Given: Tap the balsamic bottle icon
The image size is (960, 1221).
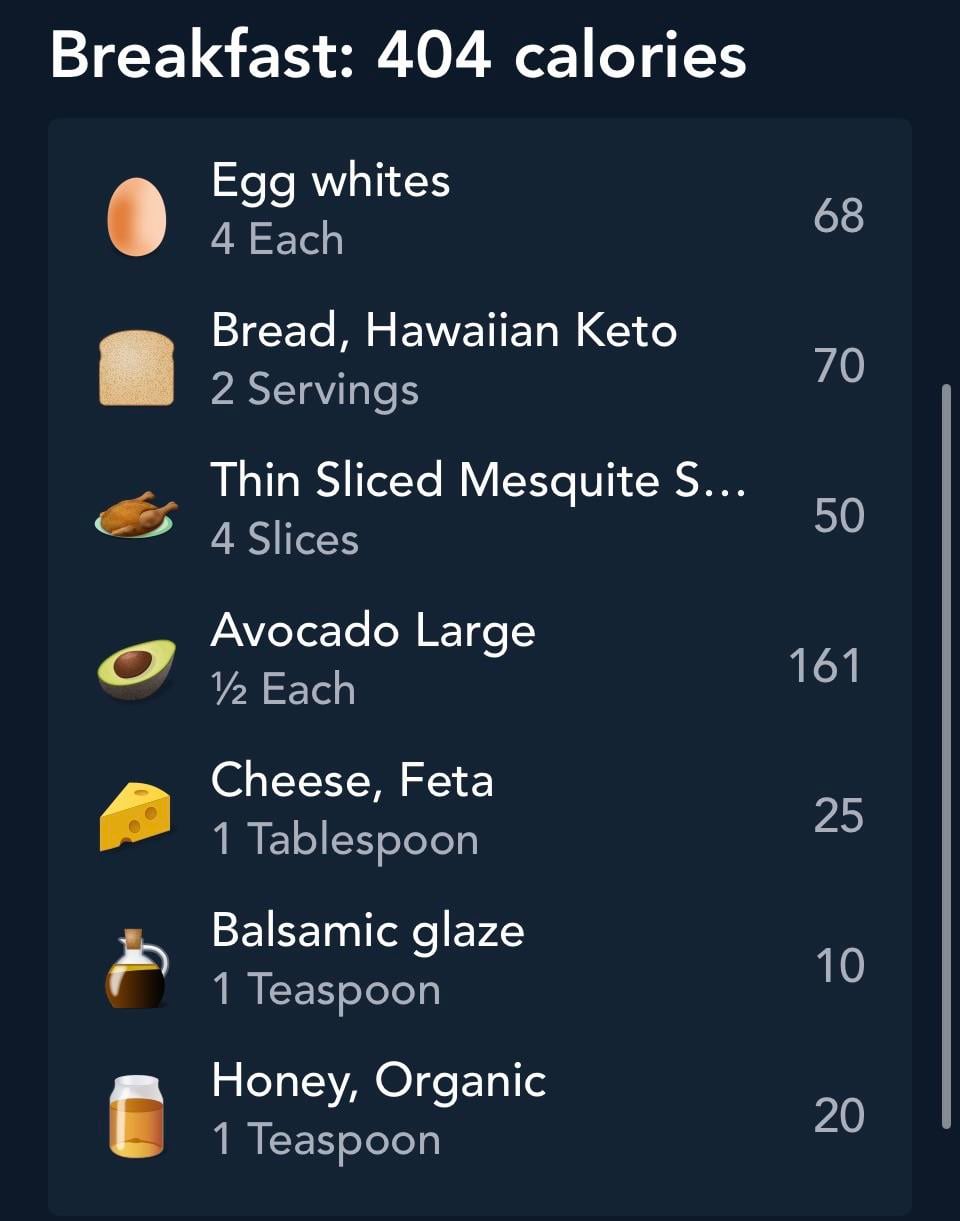Looking at the screenshot, I should [x=136, y=967].
